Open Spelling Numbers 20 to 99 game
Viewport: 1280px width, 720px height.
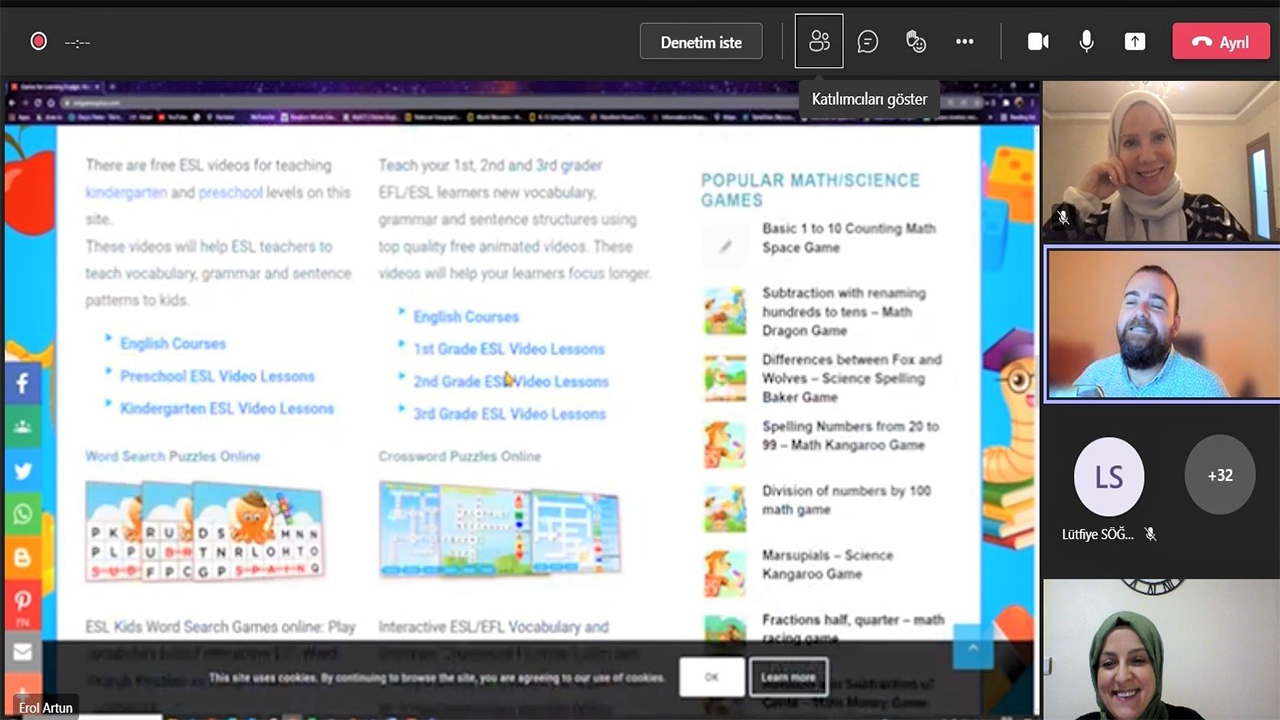click(x=850, y=435)
